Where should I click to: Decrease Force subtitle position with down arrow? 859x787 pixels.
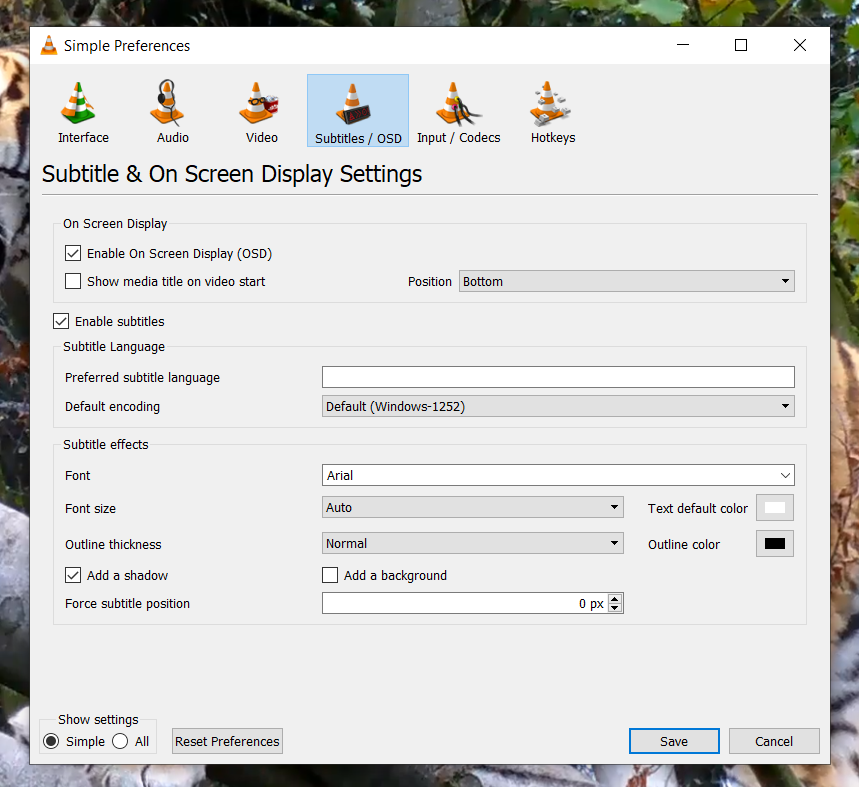click(x=615, y=608)
